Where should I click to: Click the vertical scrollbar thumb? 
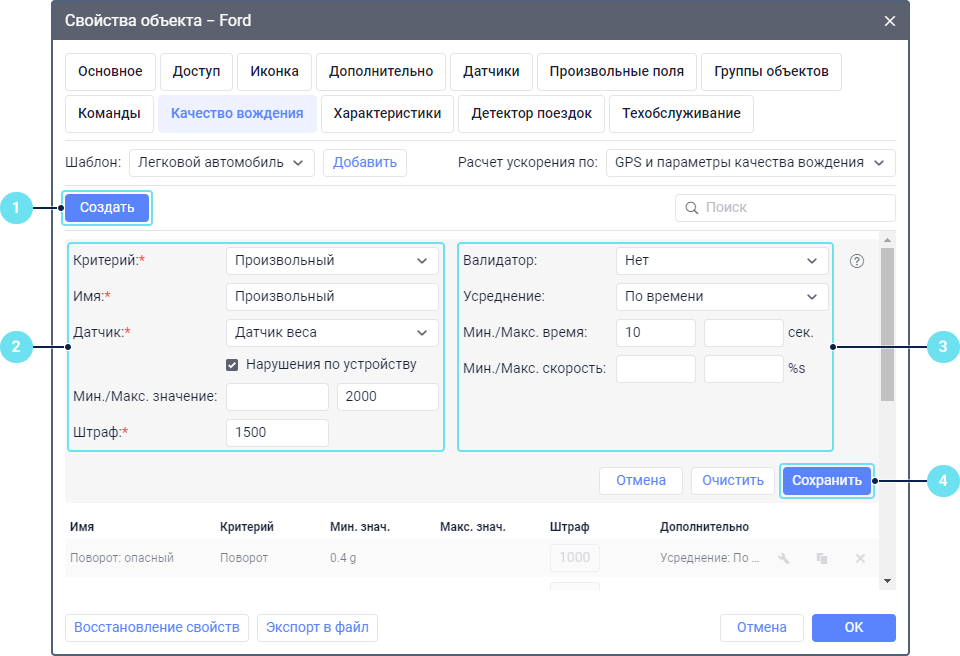tap(887, 324)
